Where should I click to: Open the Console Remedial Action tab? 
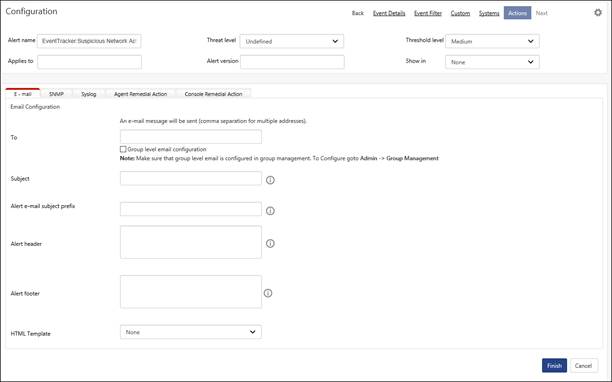(213, 94)
